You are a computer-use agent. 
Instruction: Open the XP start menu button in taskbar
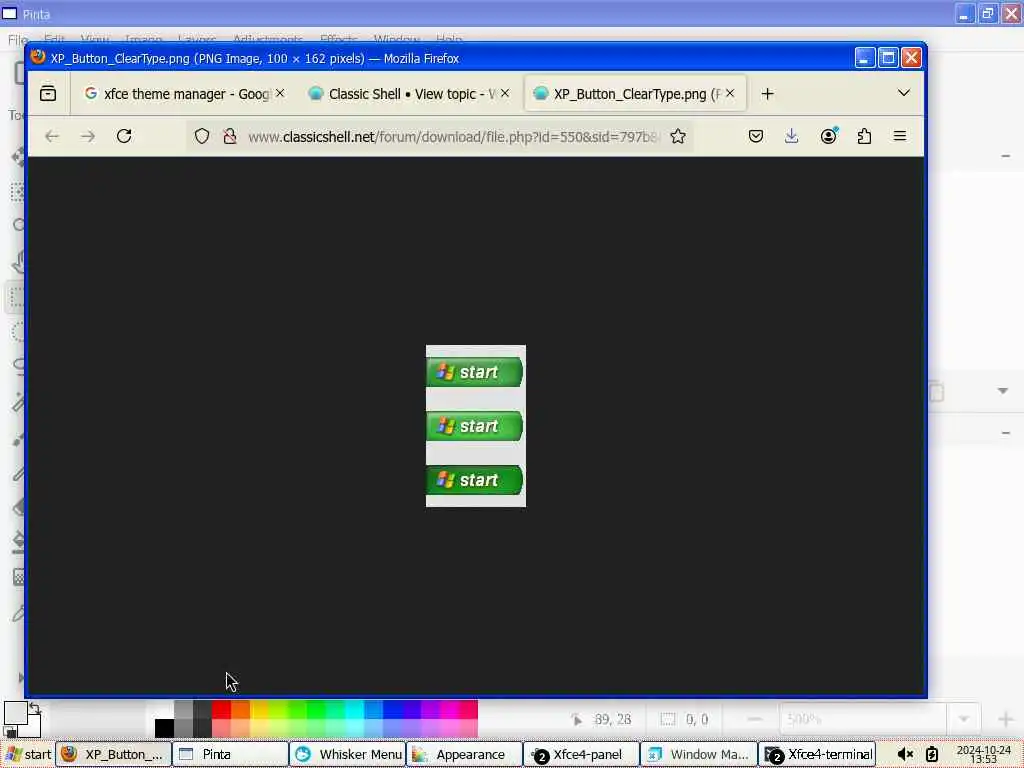click(x=27, y=754)
